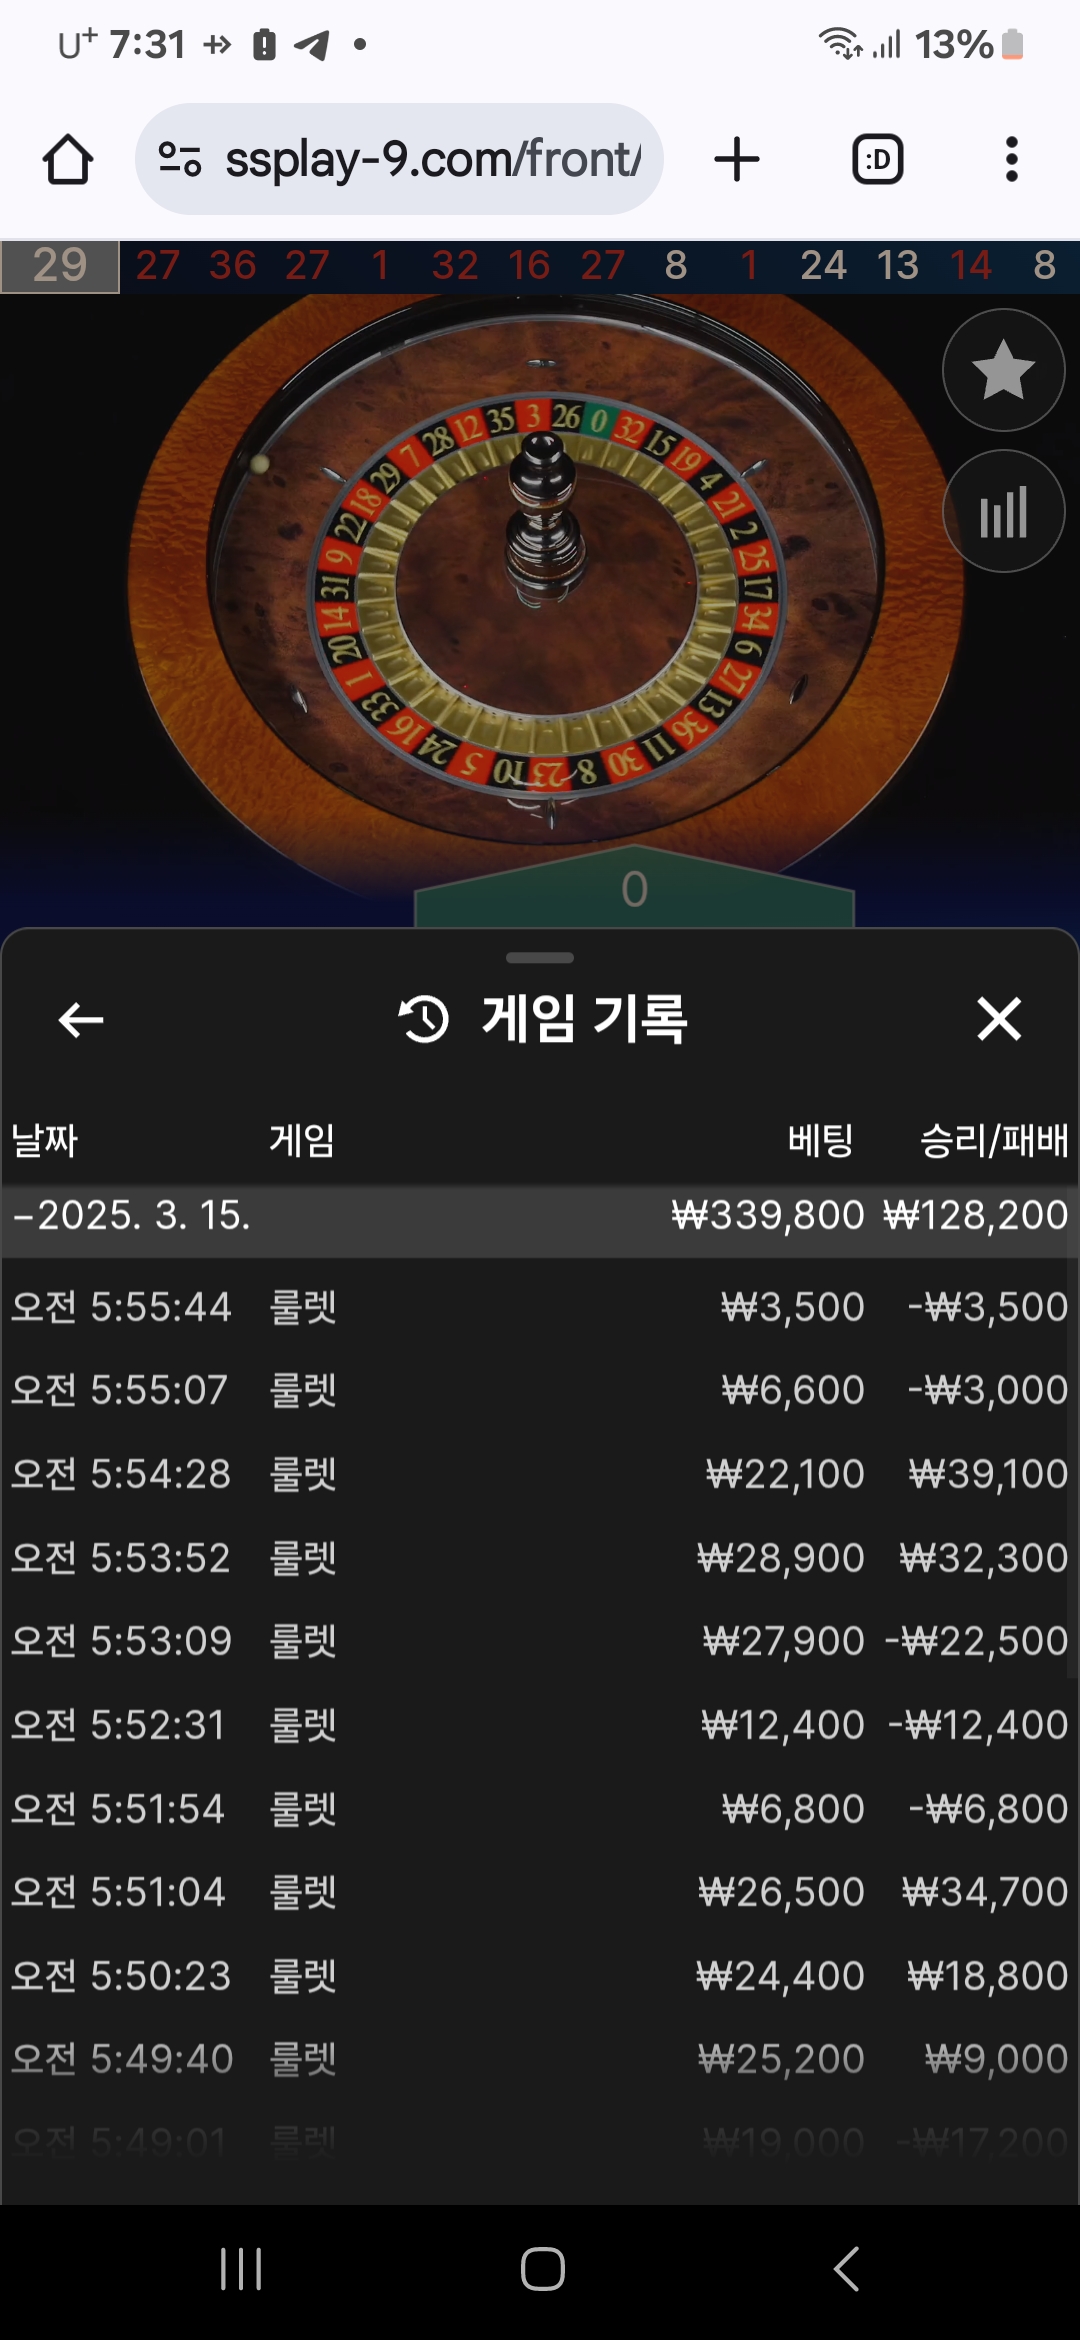Open the 5:55:44 roulette record
Viewport: 1080px width, 2340px height.
tap(540, 1307)
